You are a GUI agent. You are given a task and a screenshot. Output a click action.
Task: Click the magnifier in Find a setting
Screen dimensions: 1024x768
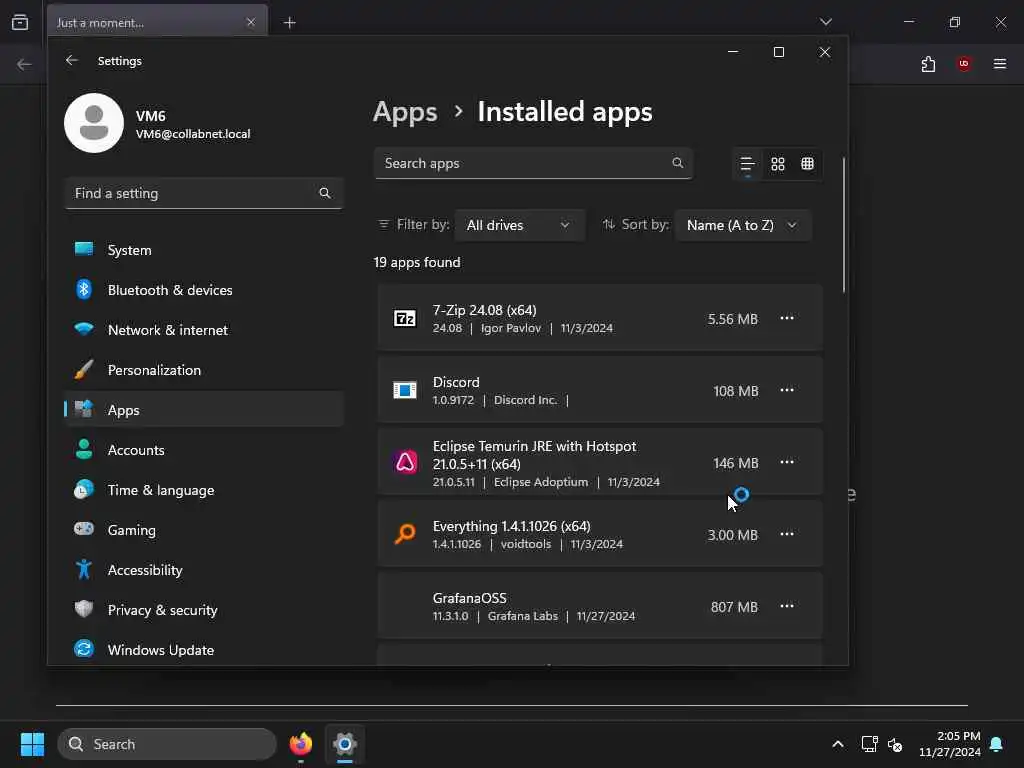tap(325, 193)
